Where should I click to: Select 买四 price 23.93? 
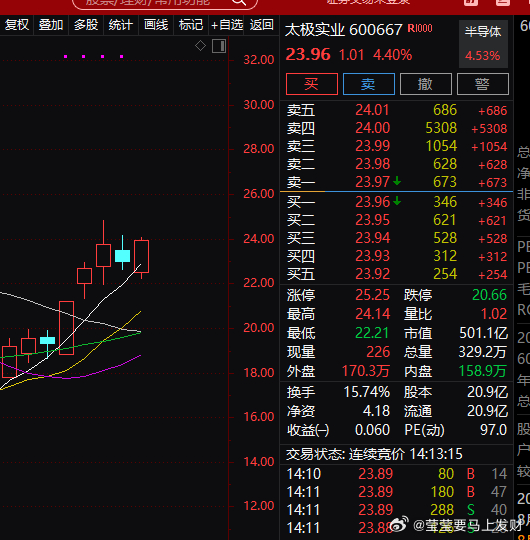[x=372, y=256]
